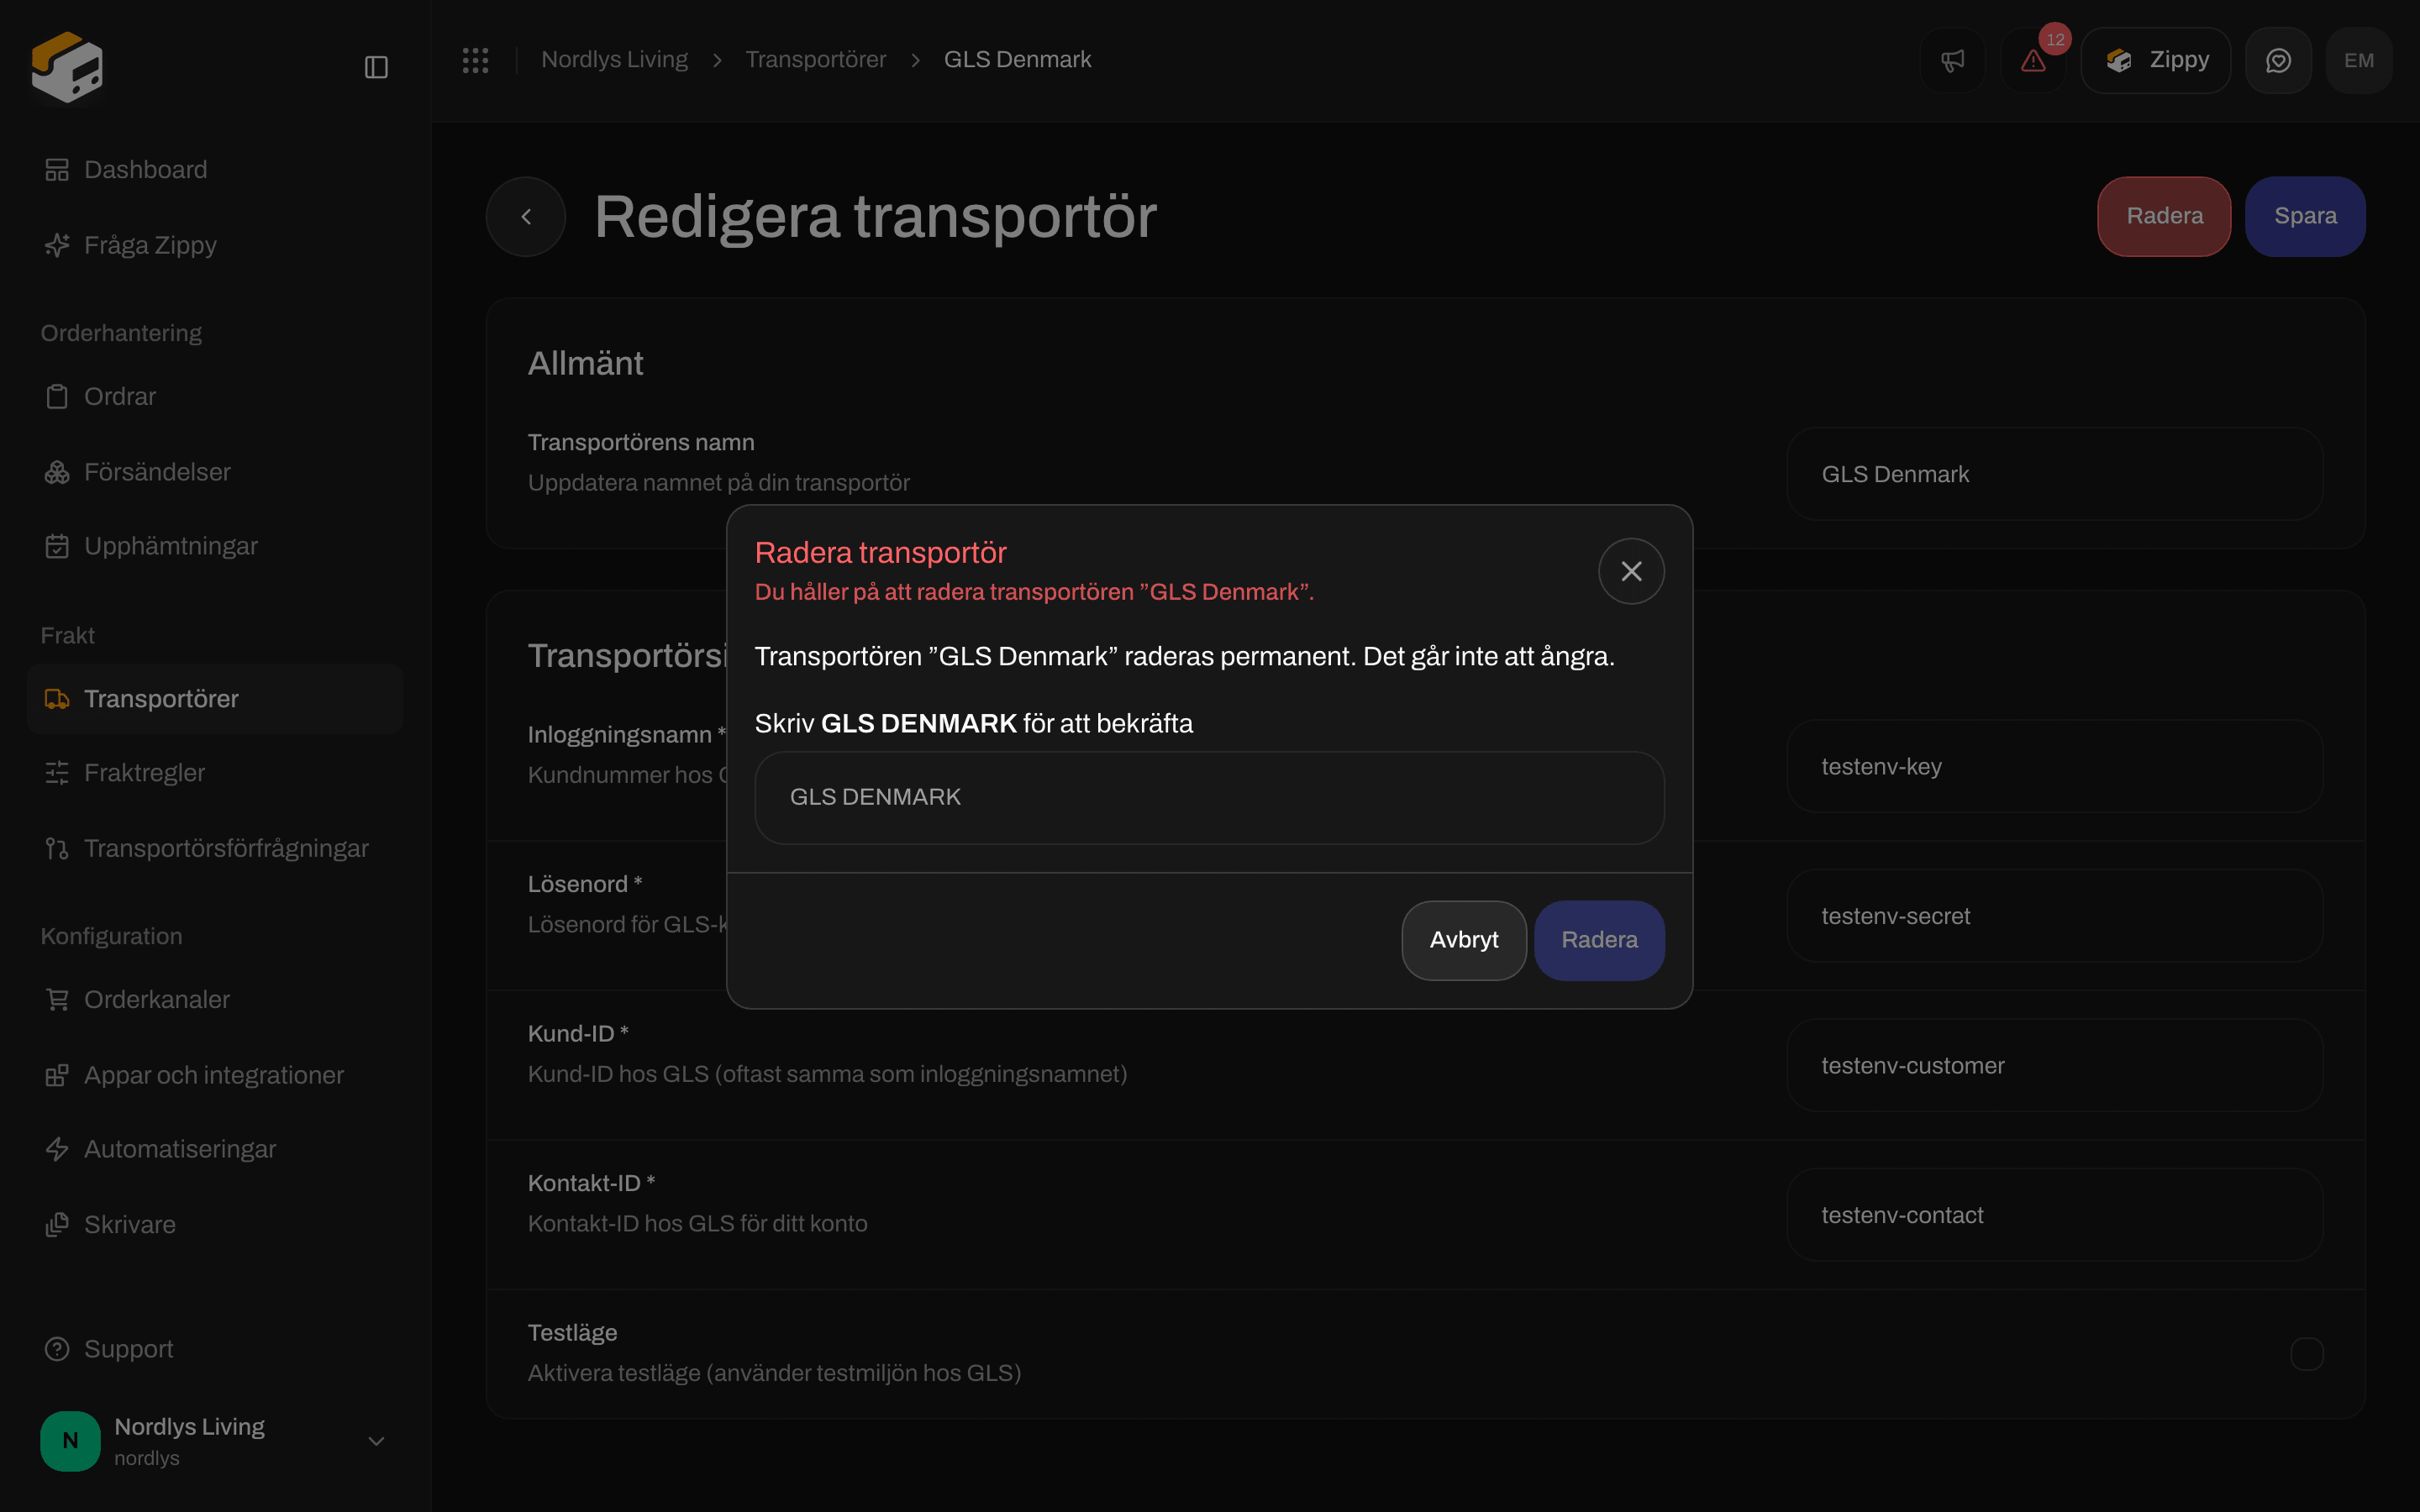
Task: Open the chat support bubble icon
Action: [x=2278, y=61]
